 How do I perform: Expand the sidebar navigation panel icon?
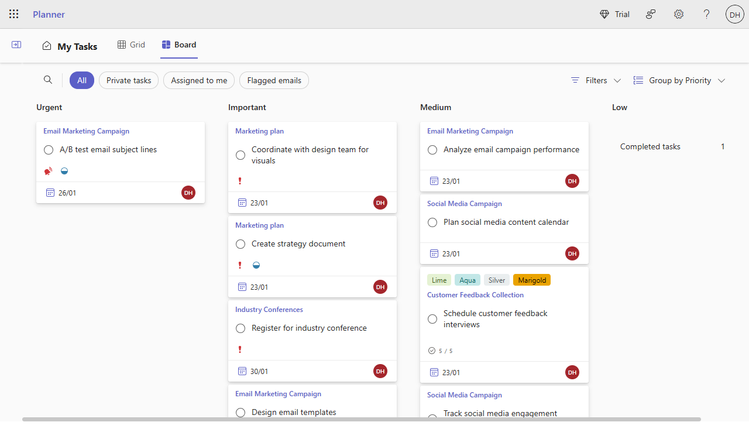click(16, 45)
